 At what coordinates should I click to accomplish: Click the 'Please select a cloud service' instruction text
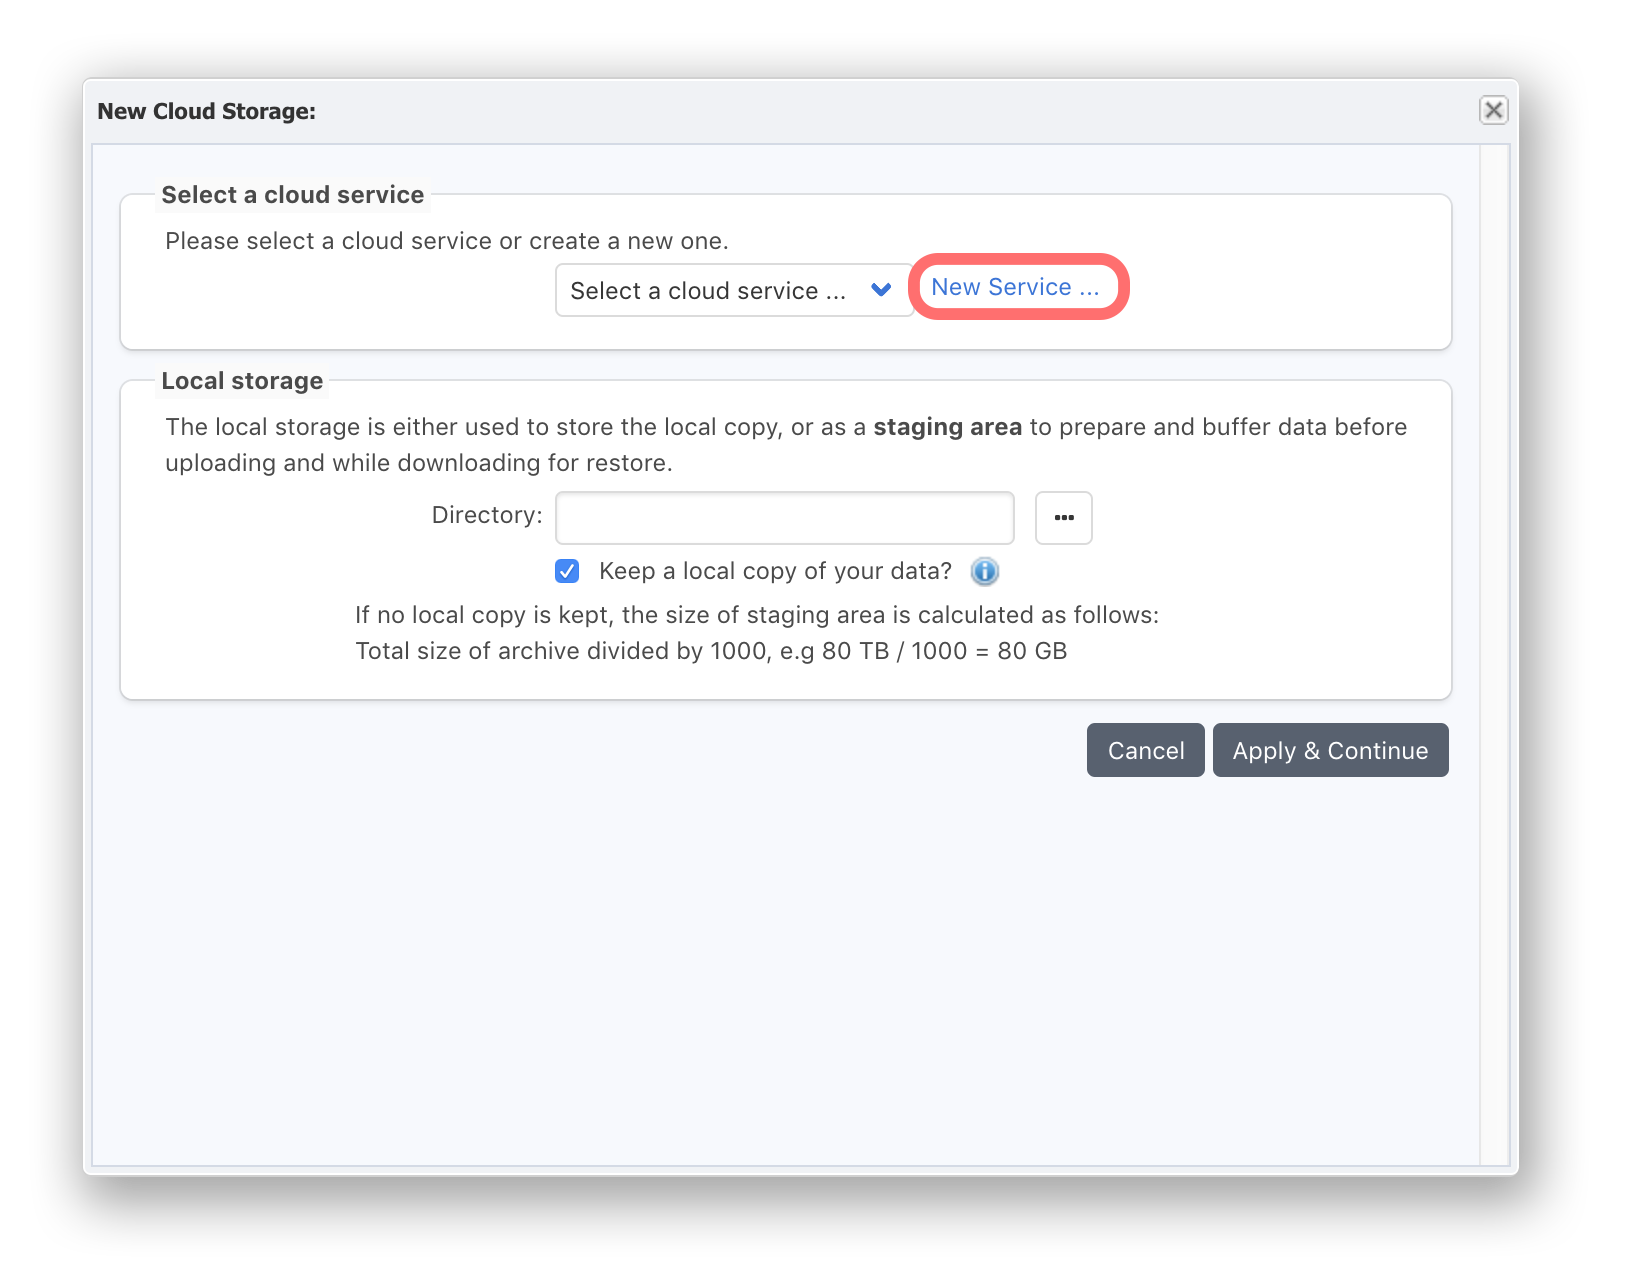447,241
